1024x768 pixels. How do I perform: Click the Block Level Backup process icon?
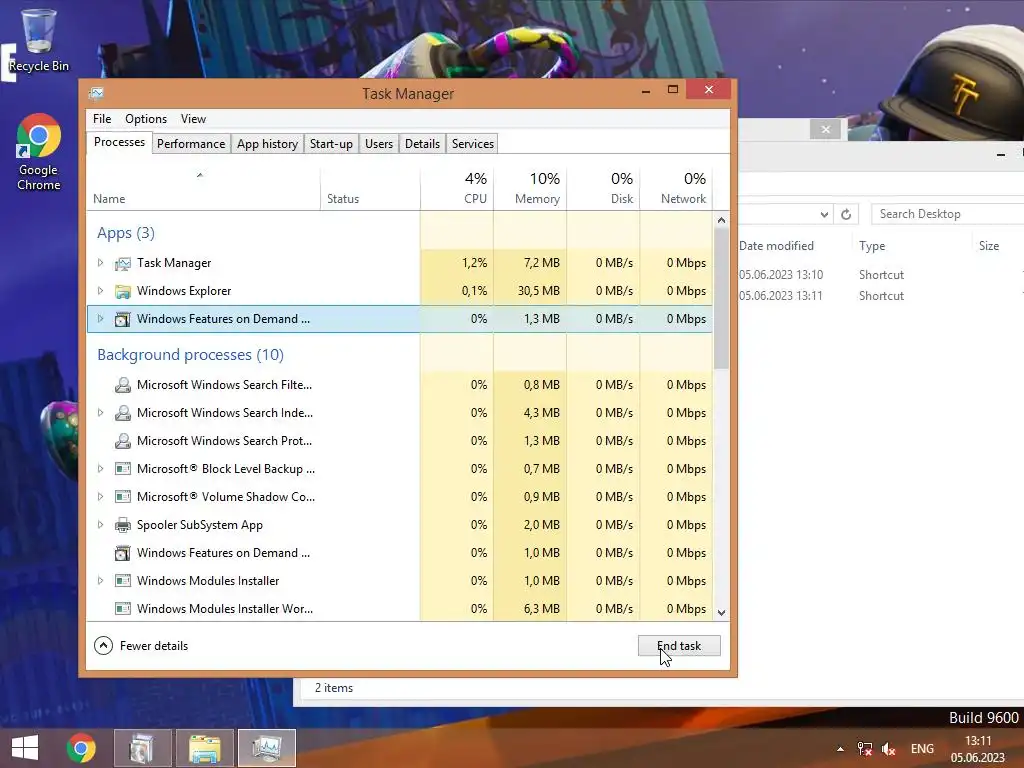[122, 469]
